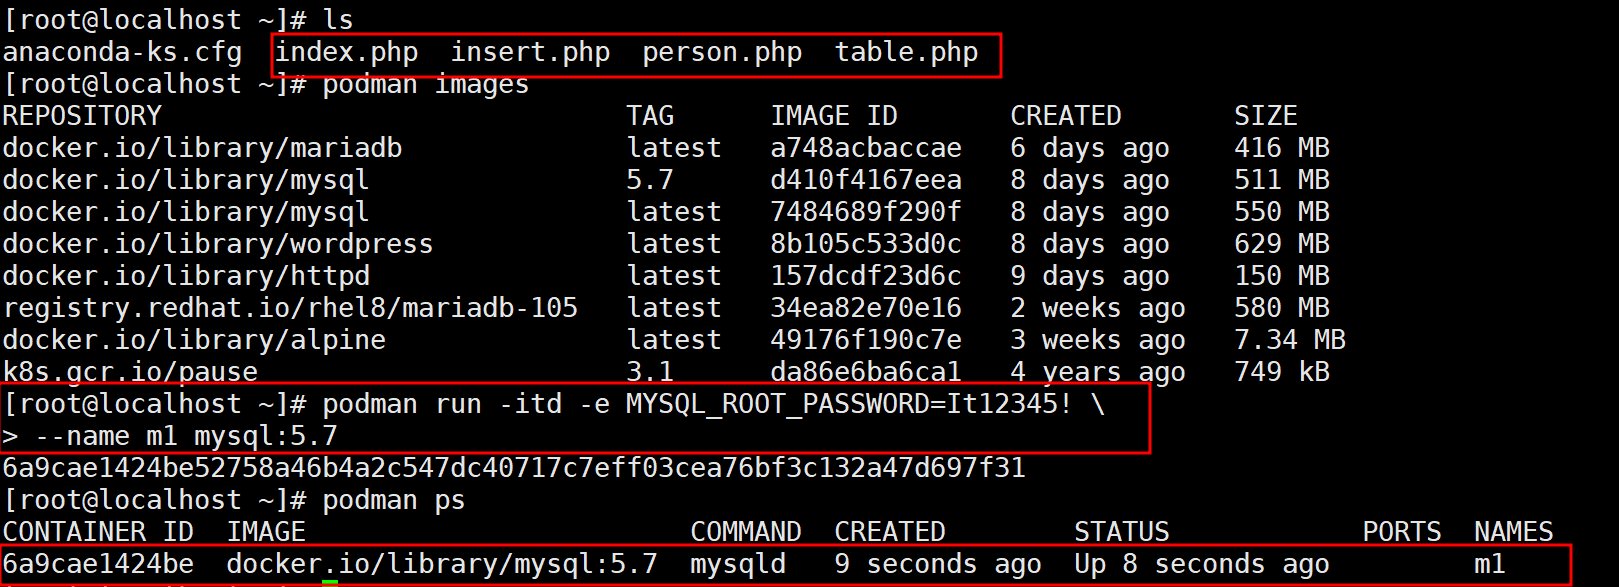1619x587 pixels.
Task: Click the 7.34 MB size value
Action: (x=1290, y=340)
